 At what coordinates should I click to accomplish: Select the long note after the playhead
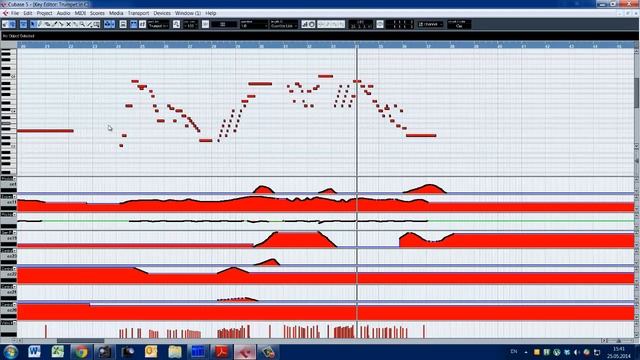tap(421, 136)
